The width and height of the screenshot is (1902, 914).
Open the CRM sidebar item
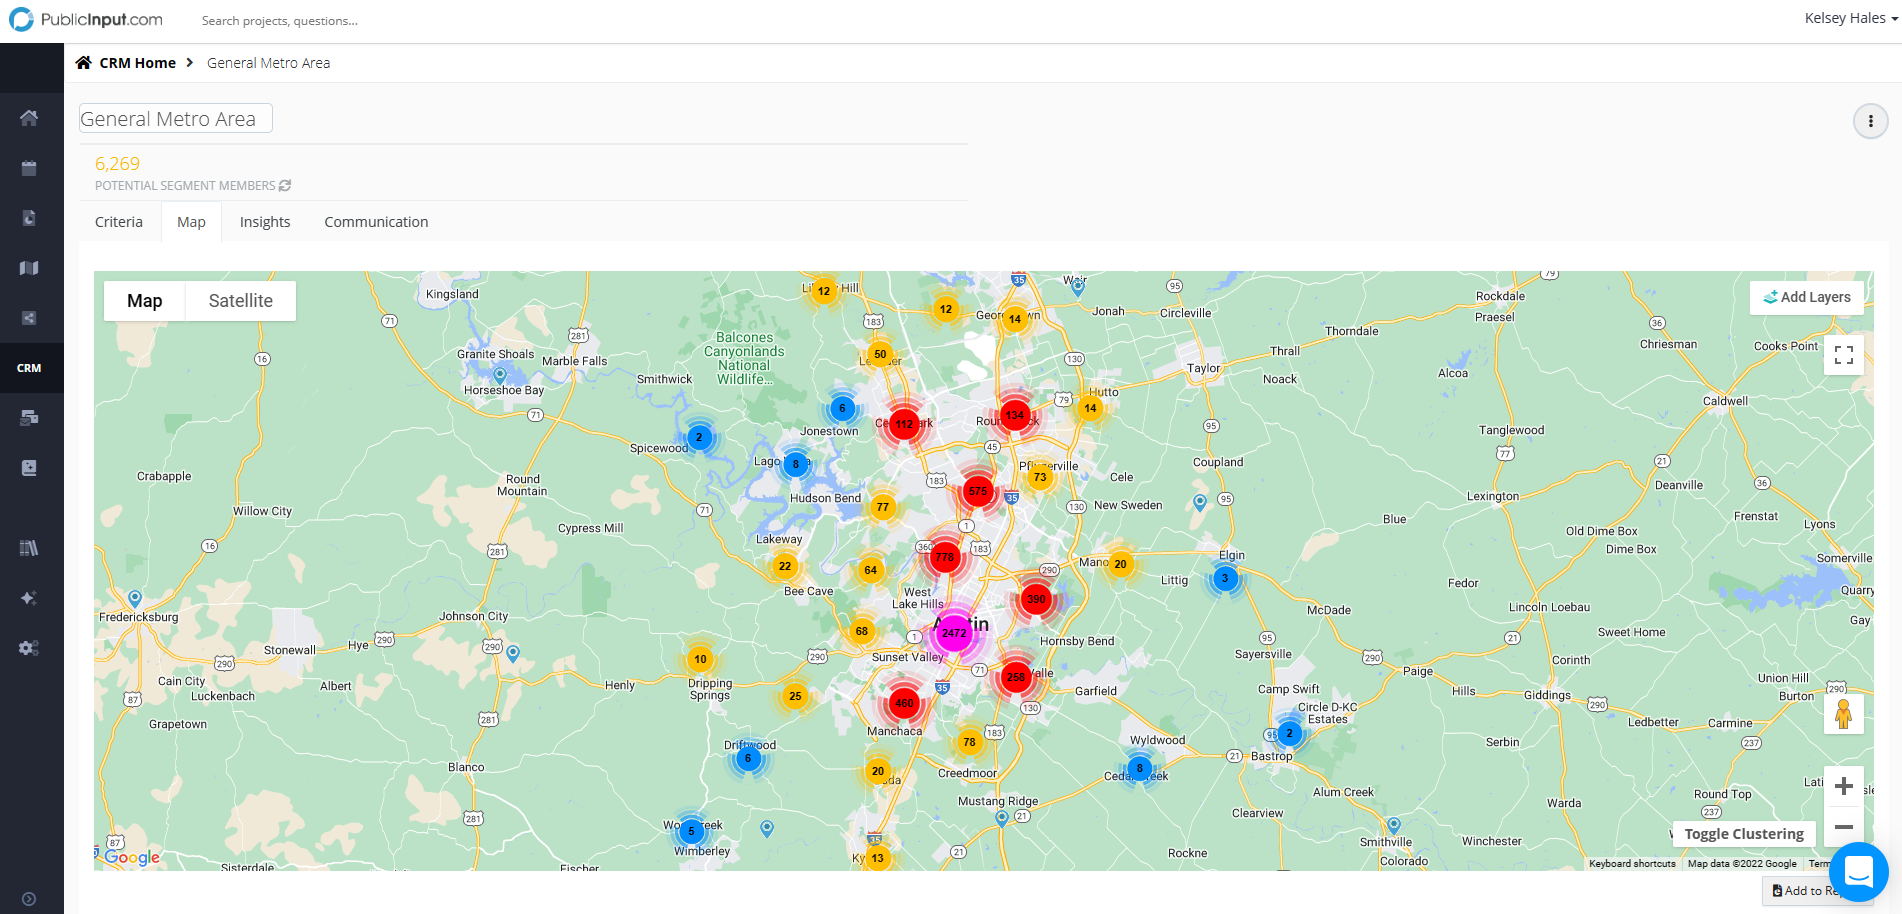click(29, 368)
